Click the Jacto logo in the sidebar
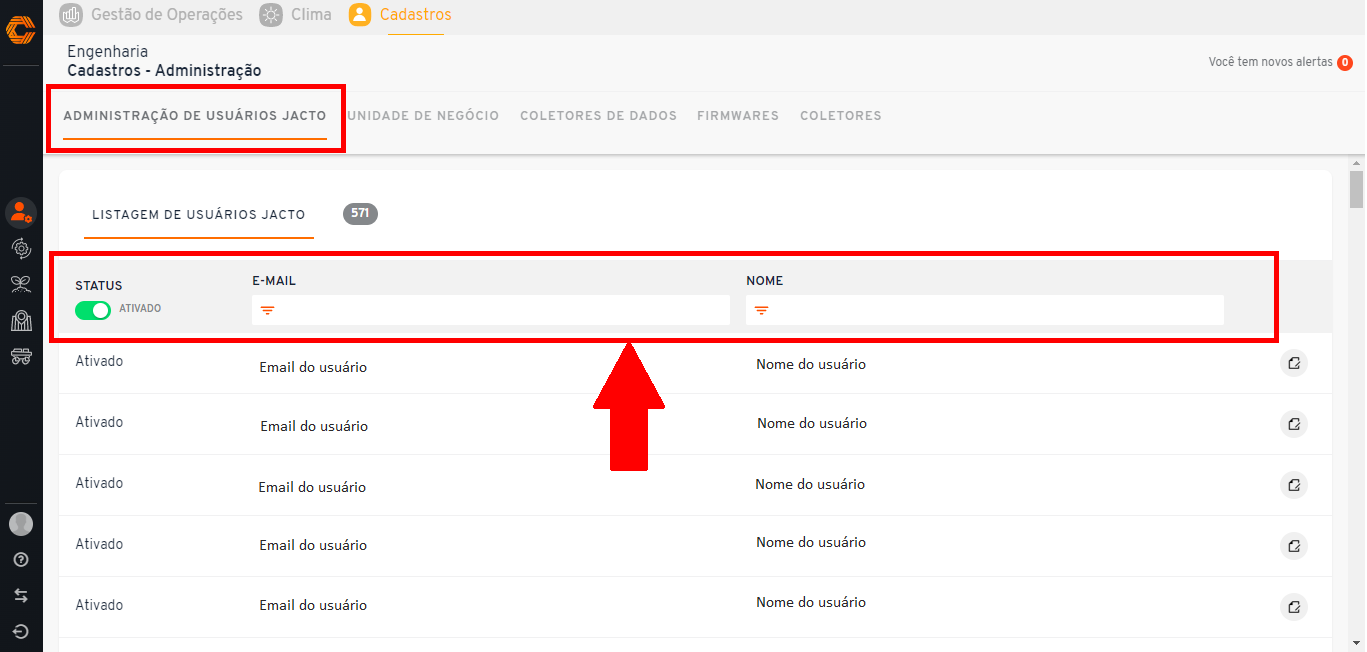 coord(20,30)
